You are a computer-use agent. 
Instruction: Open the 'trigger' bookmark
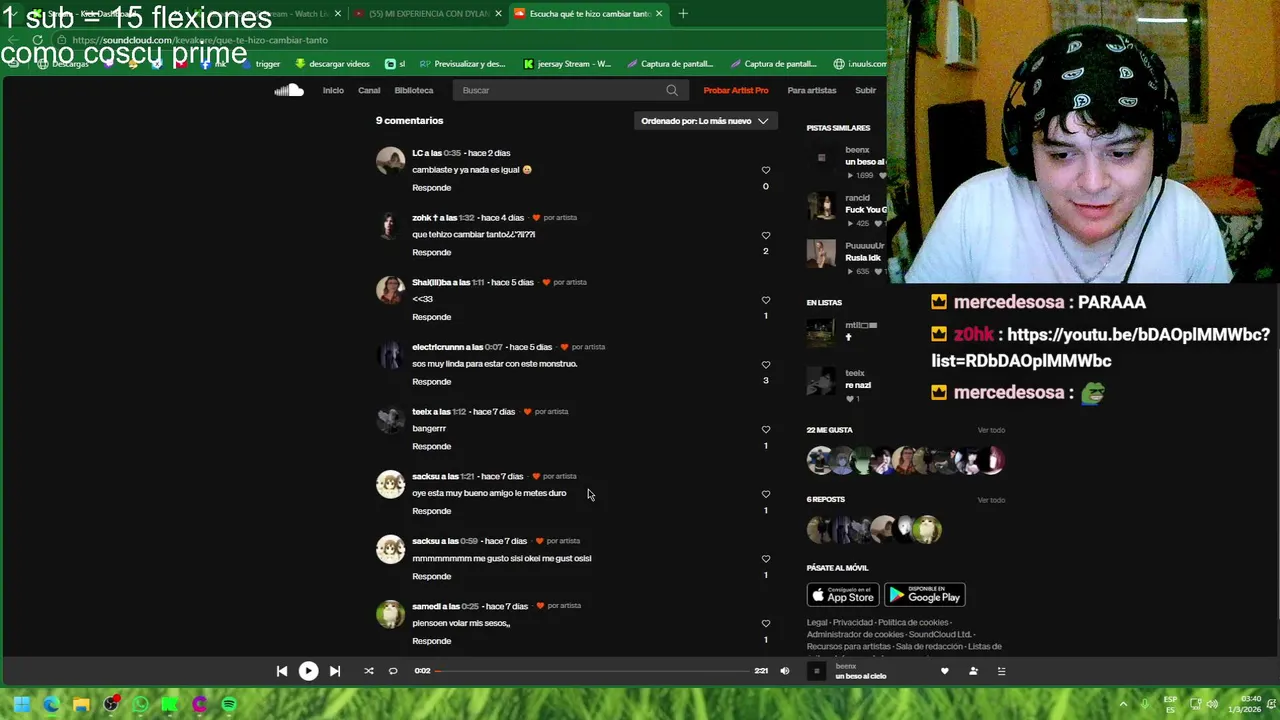coord(260,64)
